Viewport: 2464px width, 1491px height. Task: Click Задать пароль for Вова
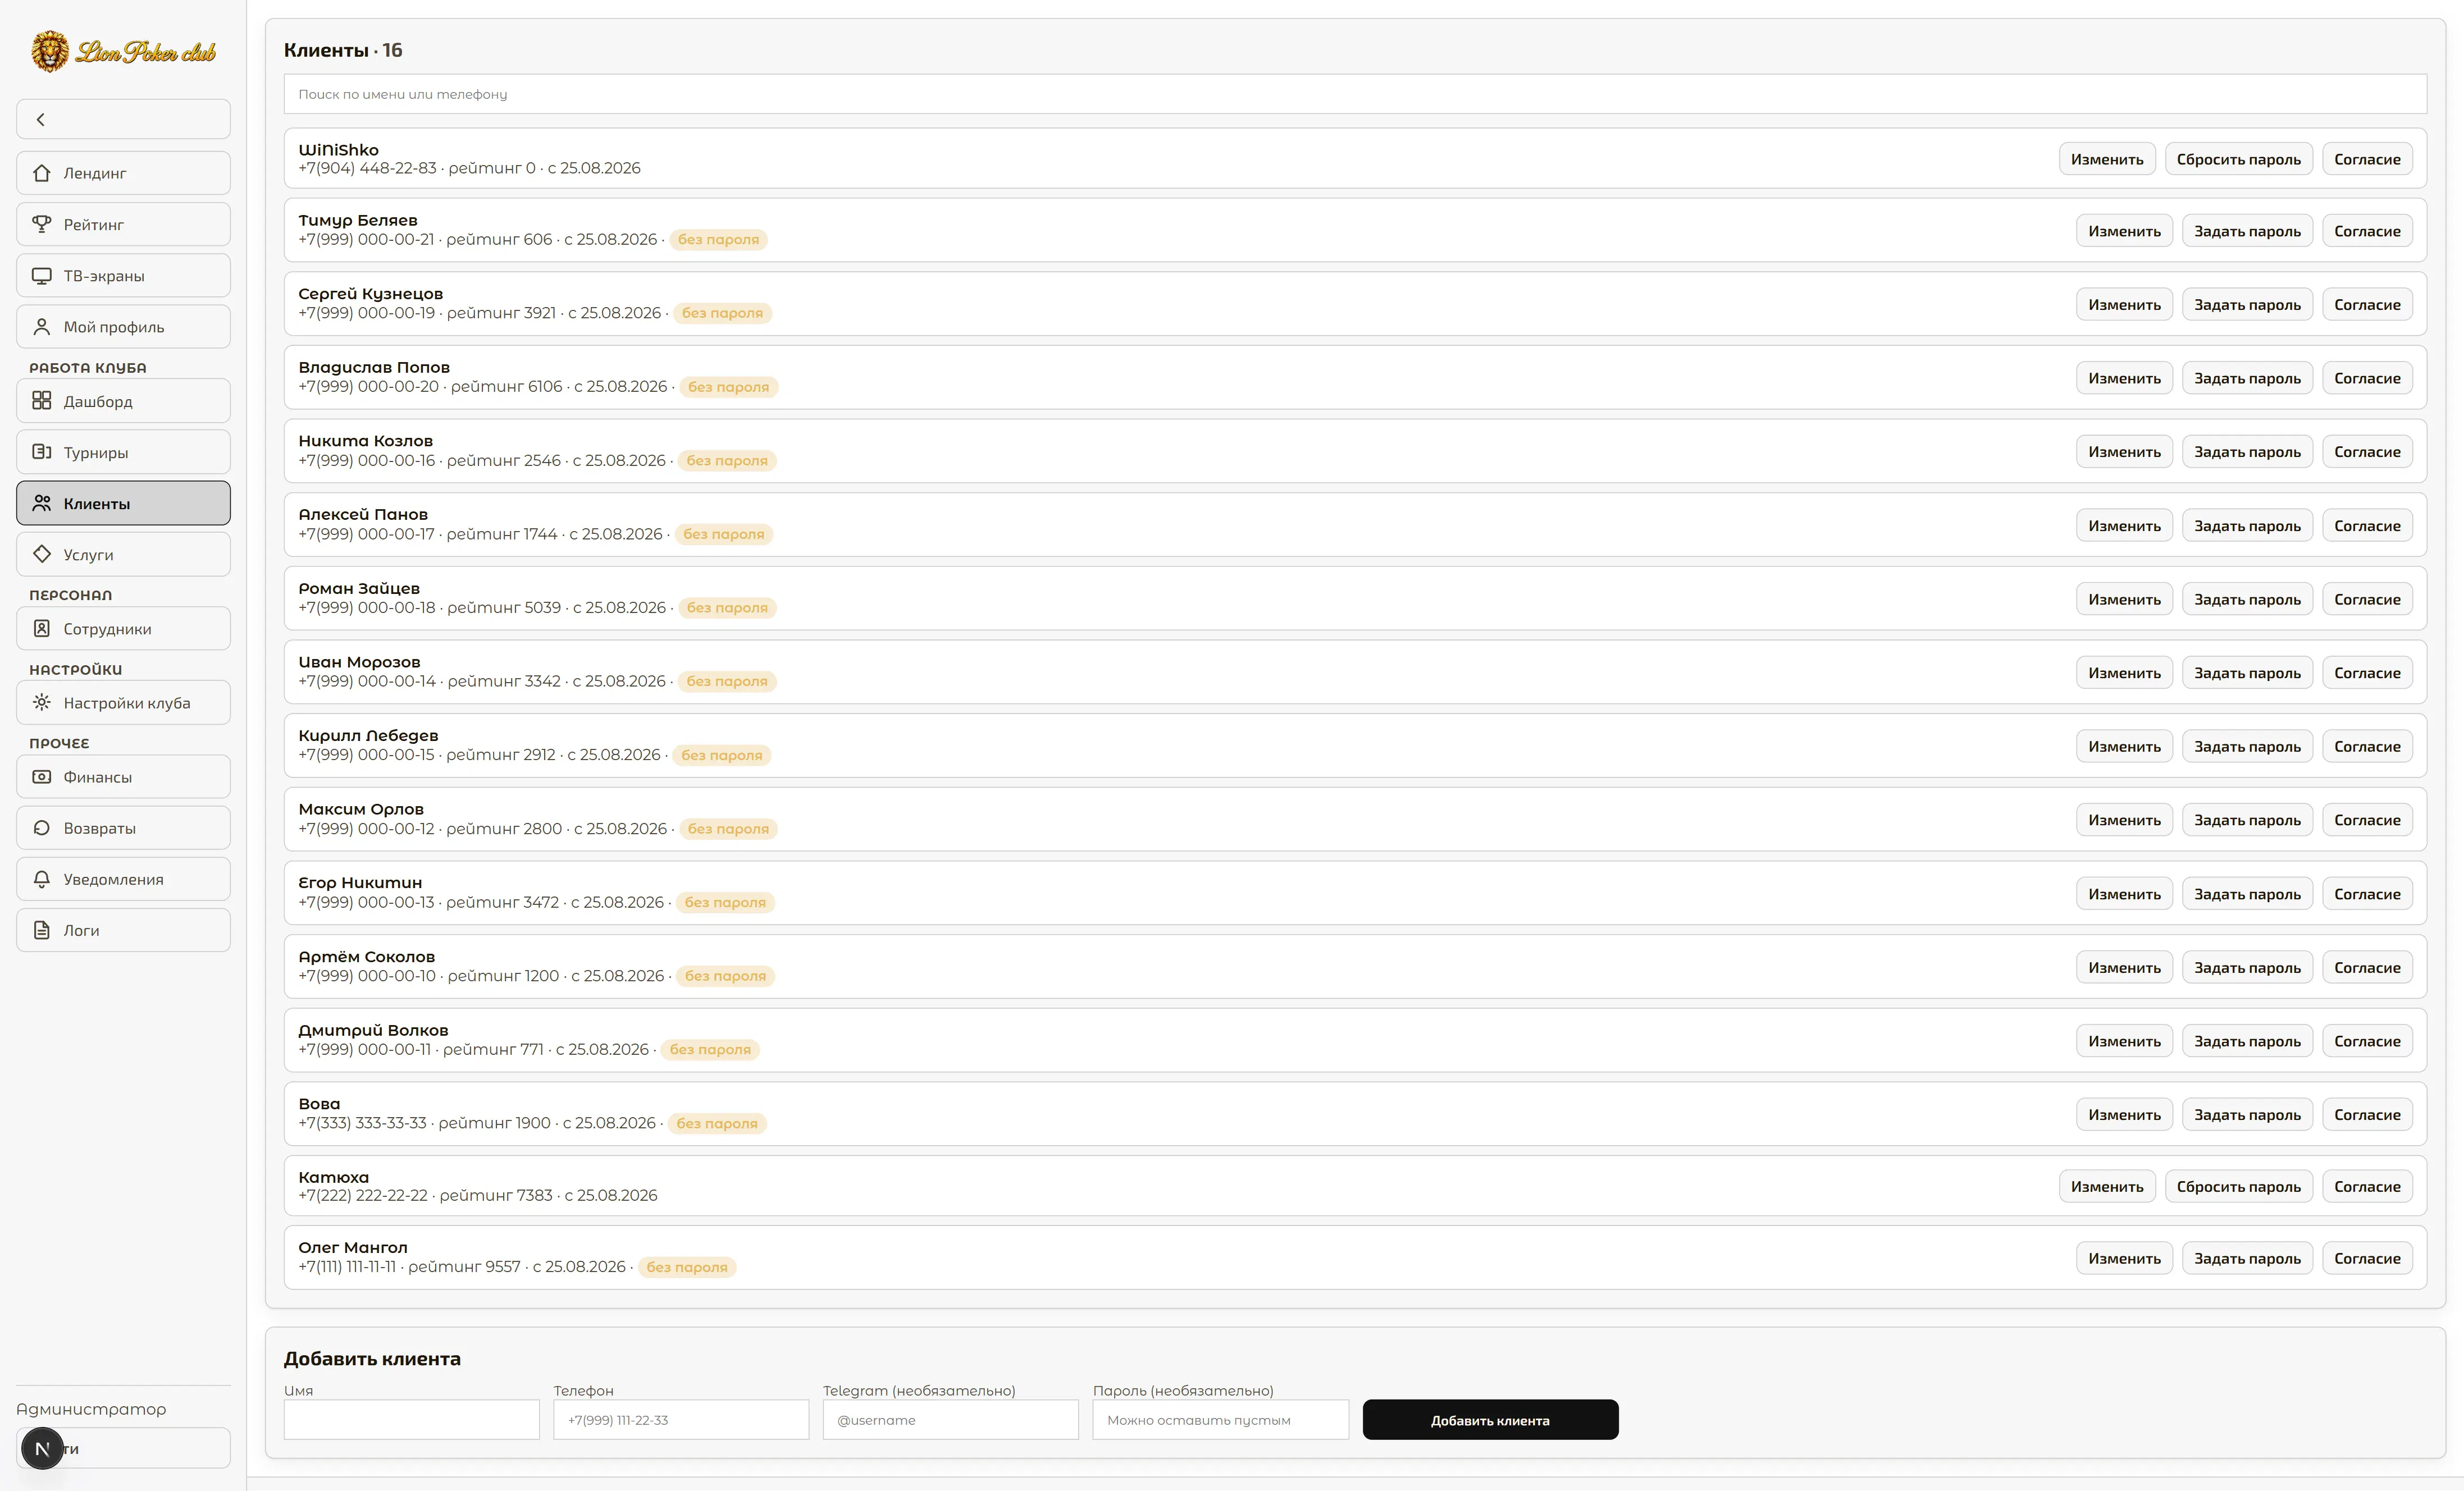2247,1115
